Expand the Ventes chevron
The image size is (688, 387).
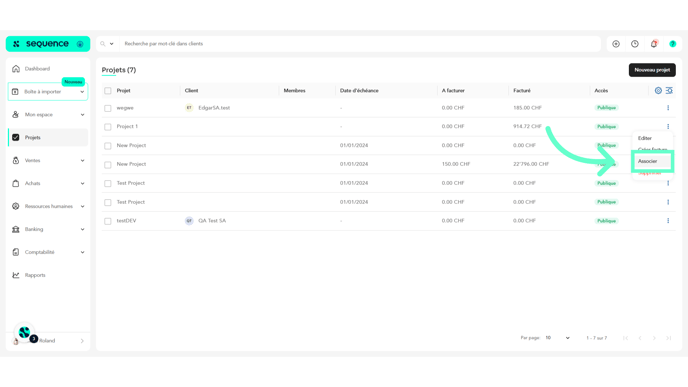(82, 161)
